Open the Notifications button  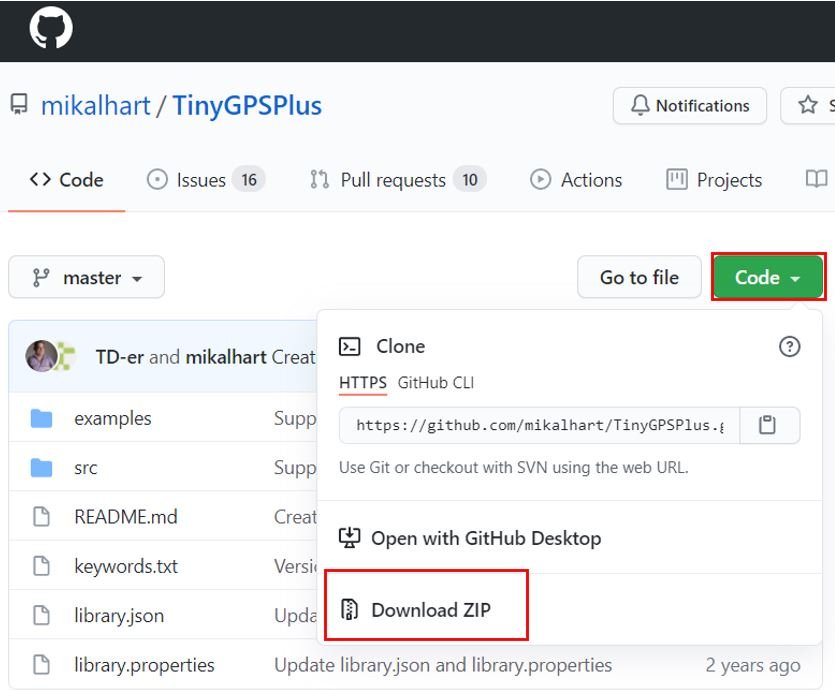[x=690, y=105]
